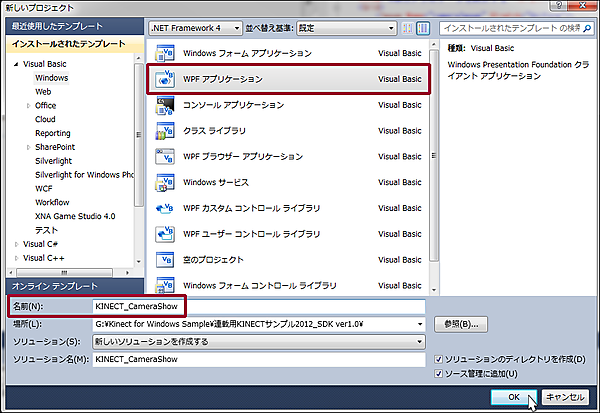Select Silverlight for Windows Phone tree item

point(84,175)
